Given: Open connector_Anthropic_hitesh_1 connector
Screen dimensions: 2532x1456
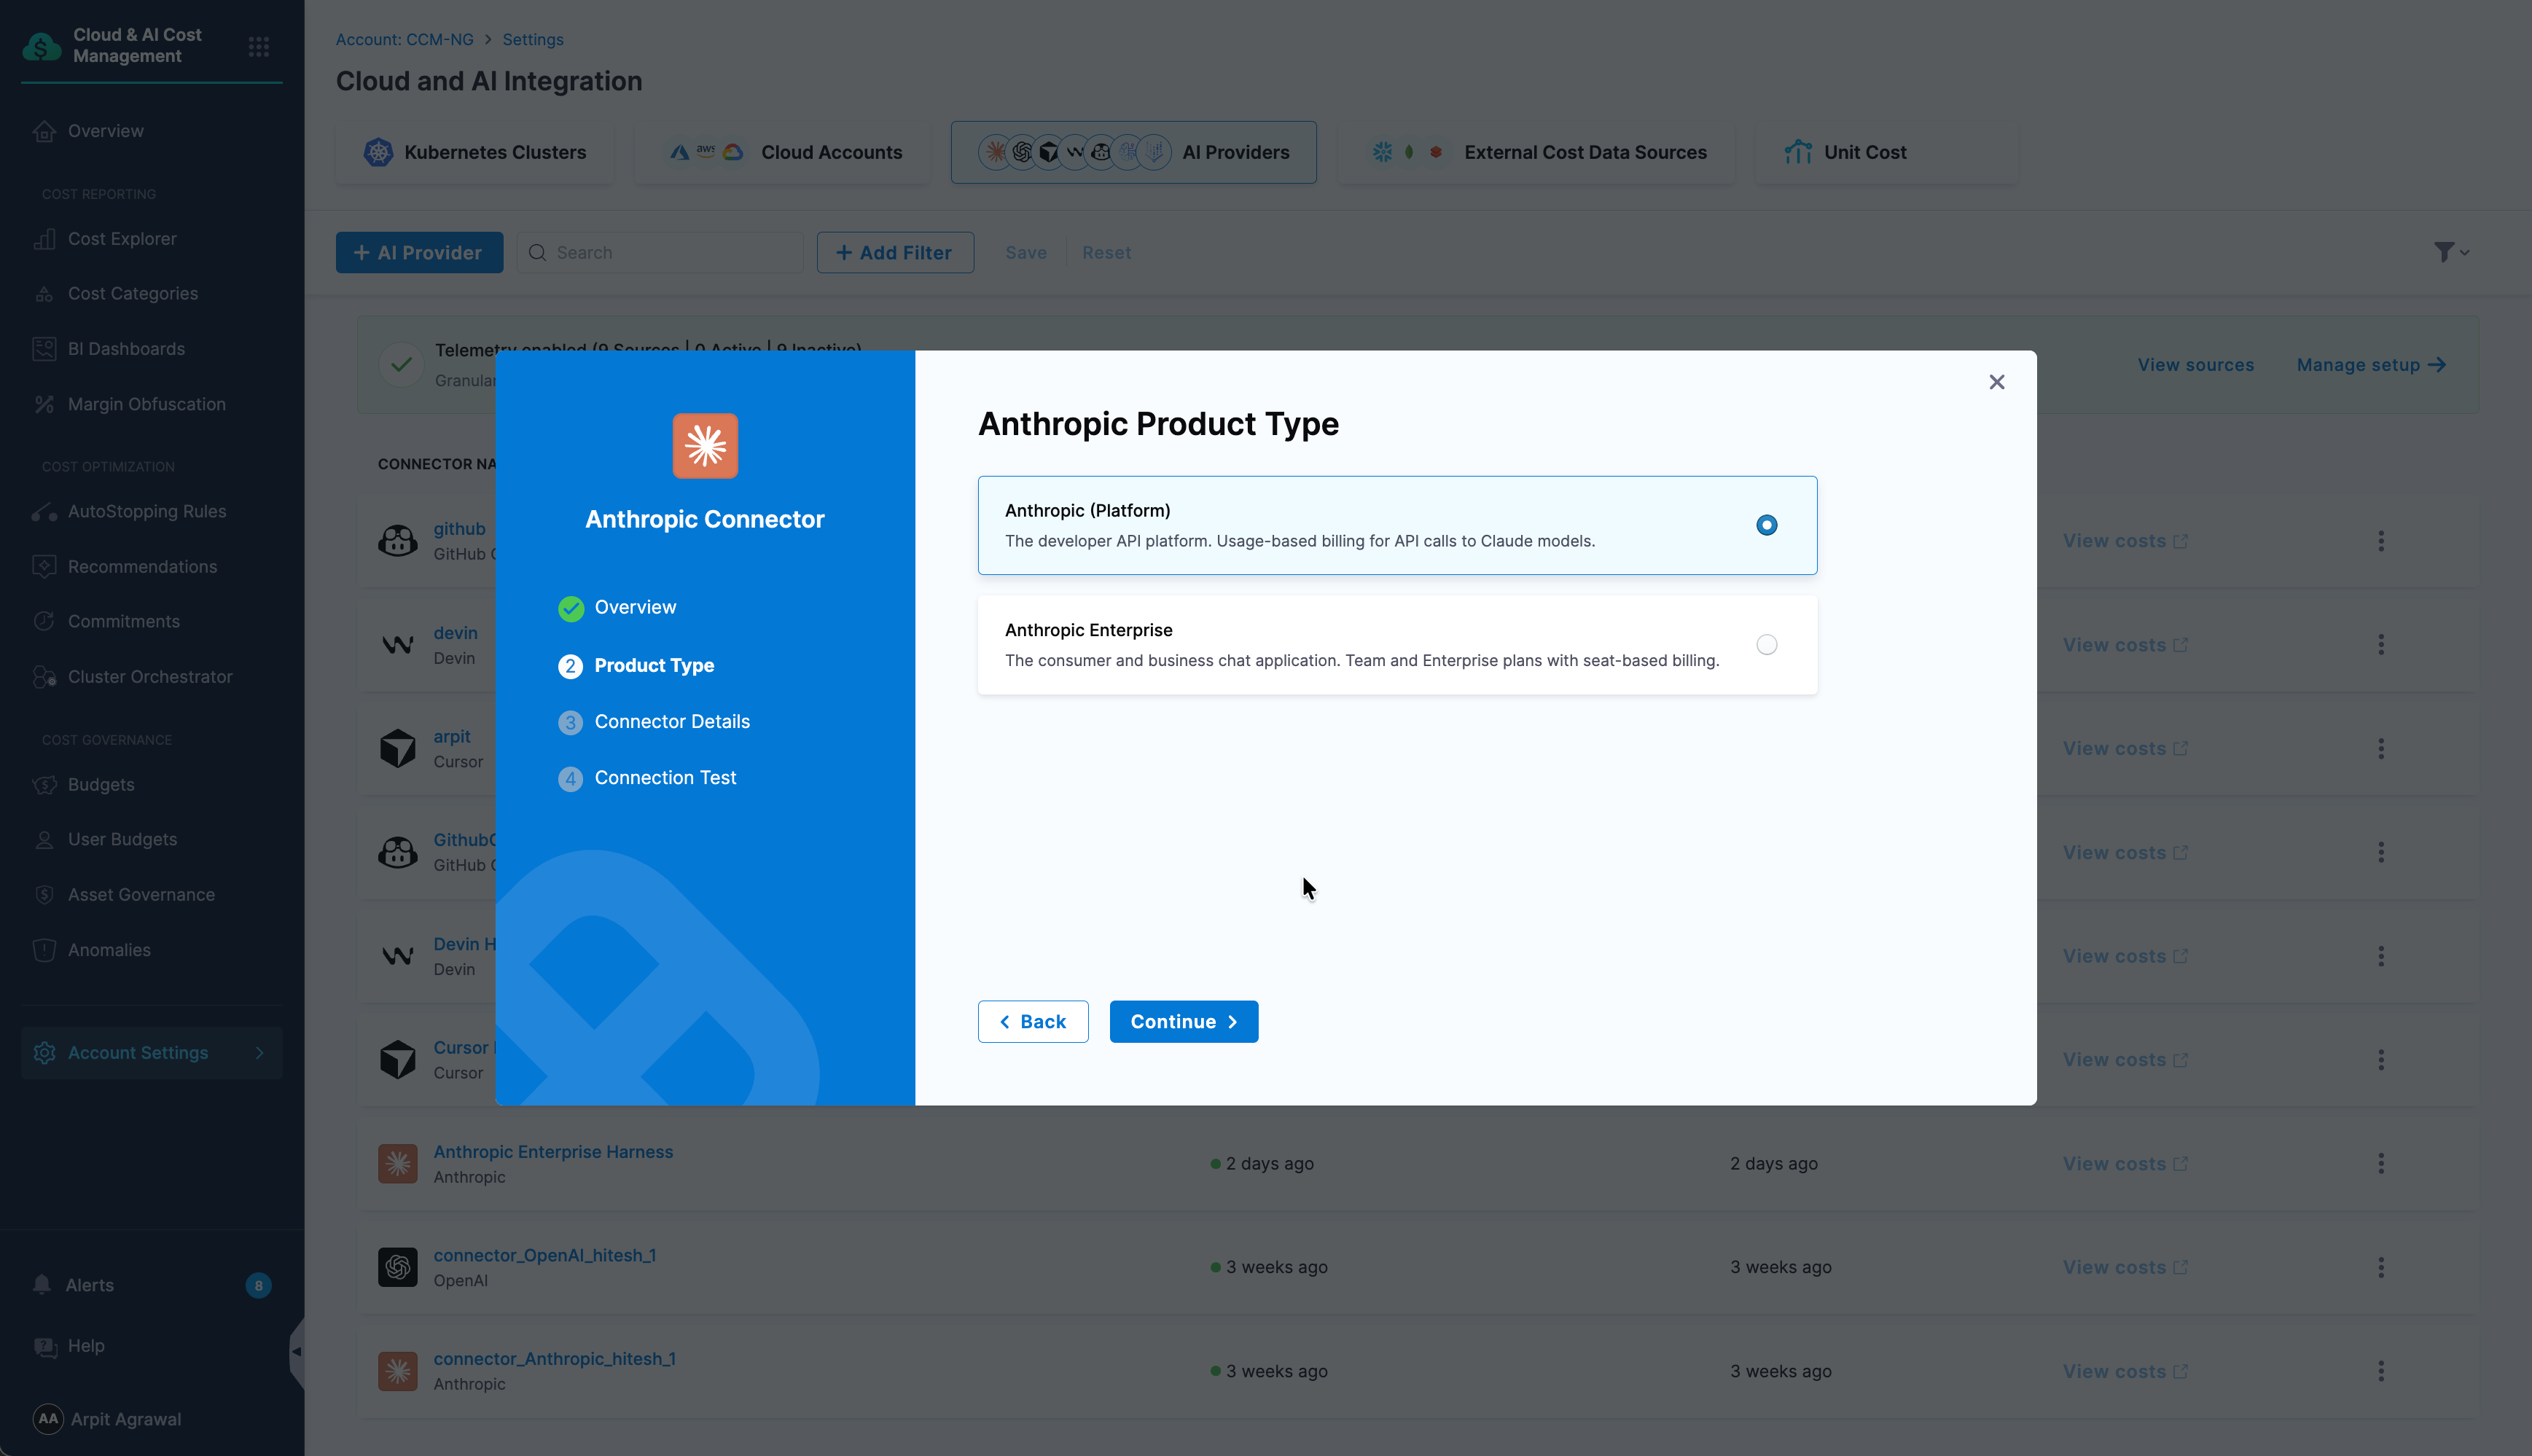Looking at the screenshot, I should pos(554,1359).
